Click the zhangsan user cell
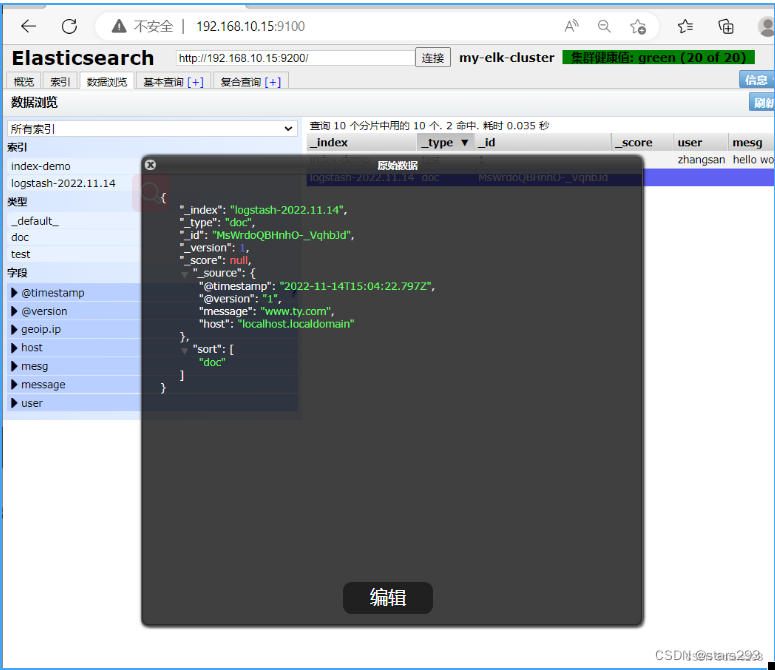The height and width of the screenshot is (670, 775). (x=701, y=160)
